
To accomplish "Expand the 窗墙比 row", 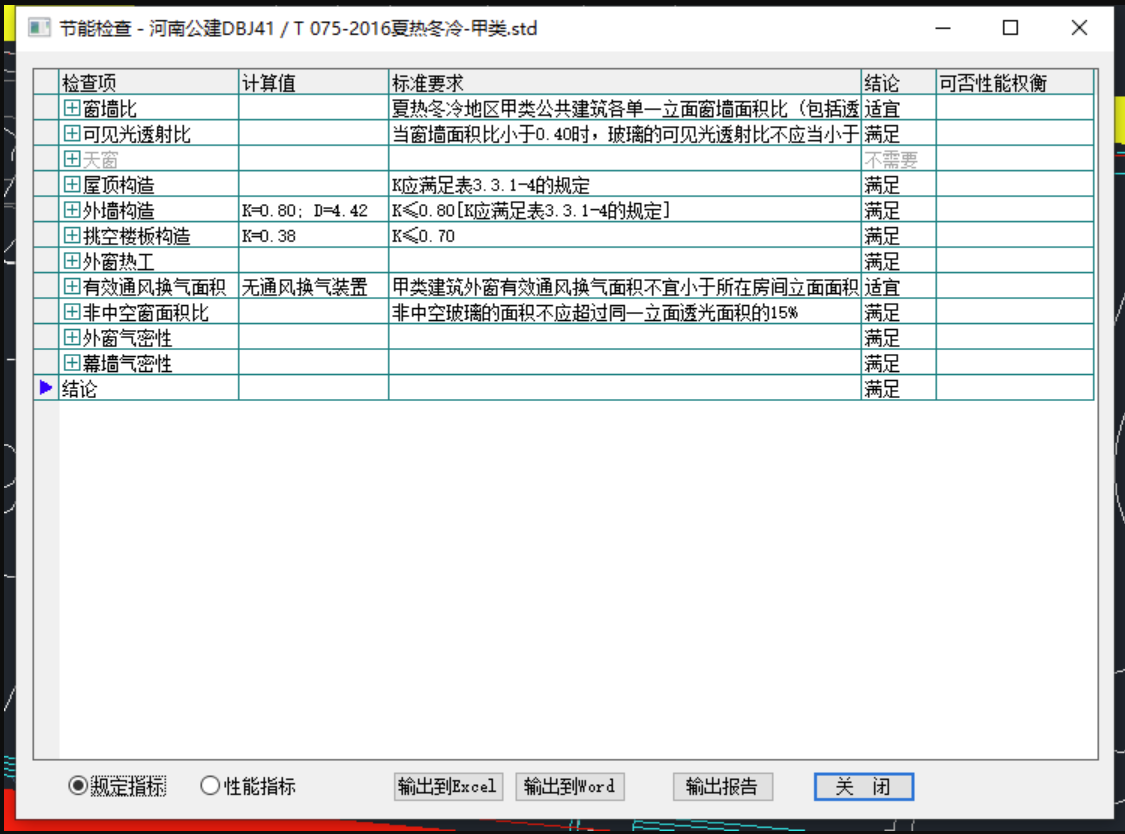I will 72,108.
